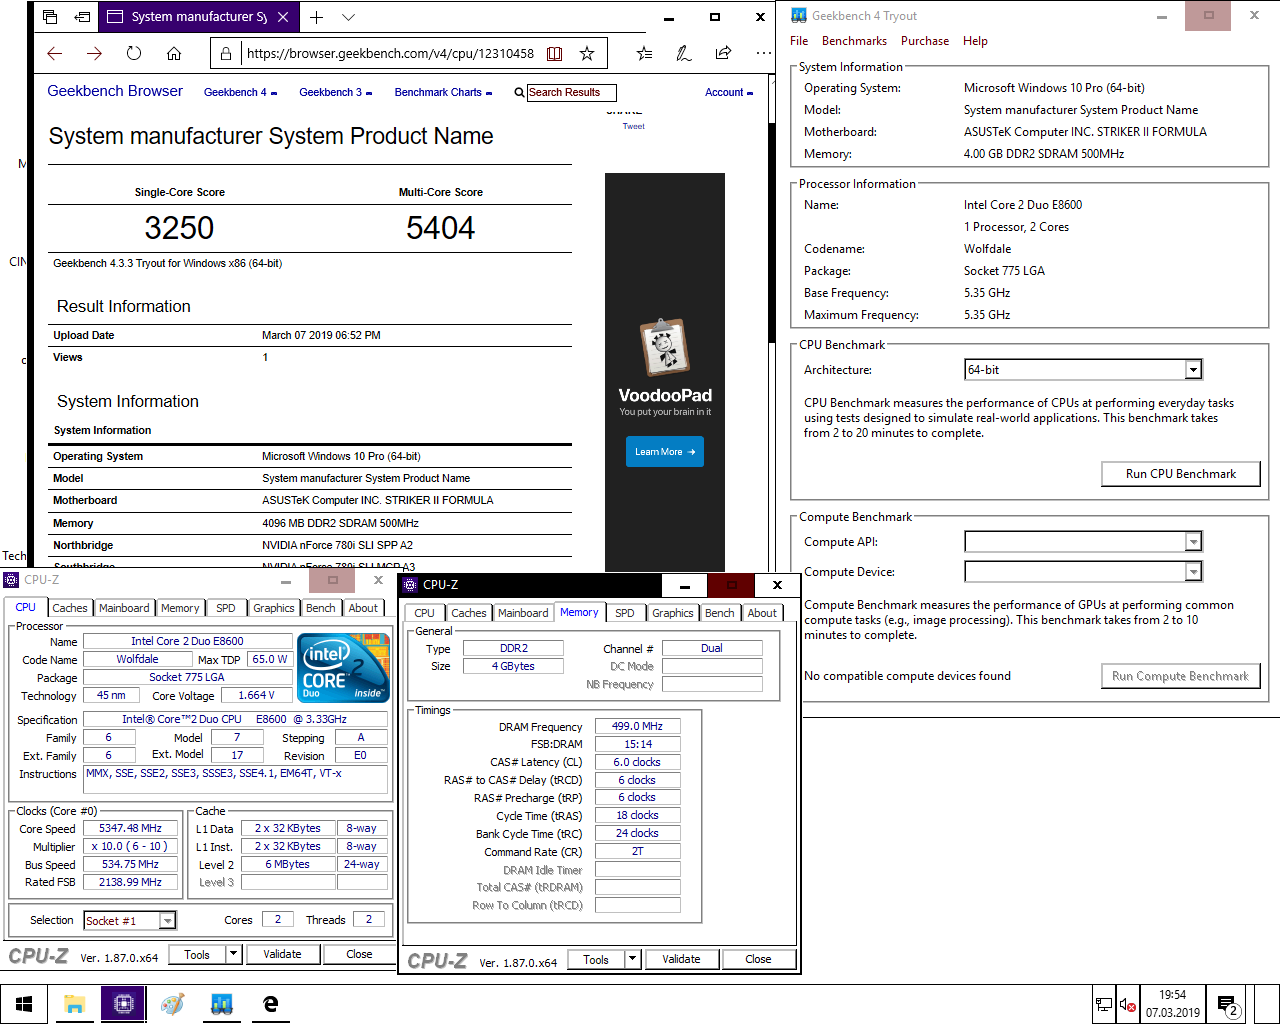Open the tabs you've set aside icon
The height and width of the screenshot is (1024, 1280).
click(50, 17)
